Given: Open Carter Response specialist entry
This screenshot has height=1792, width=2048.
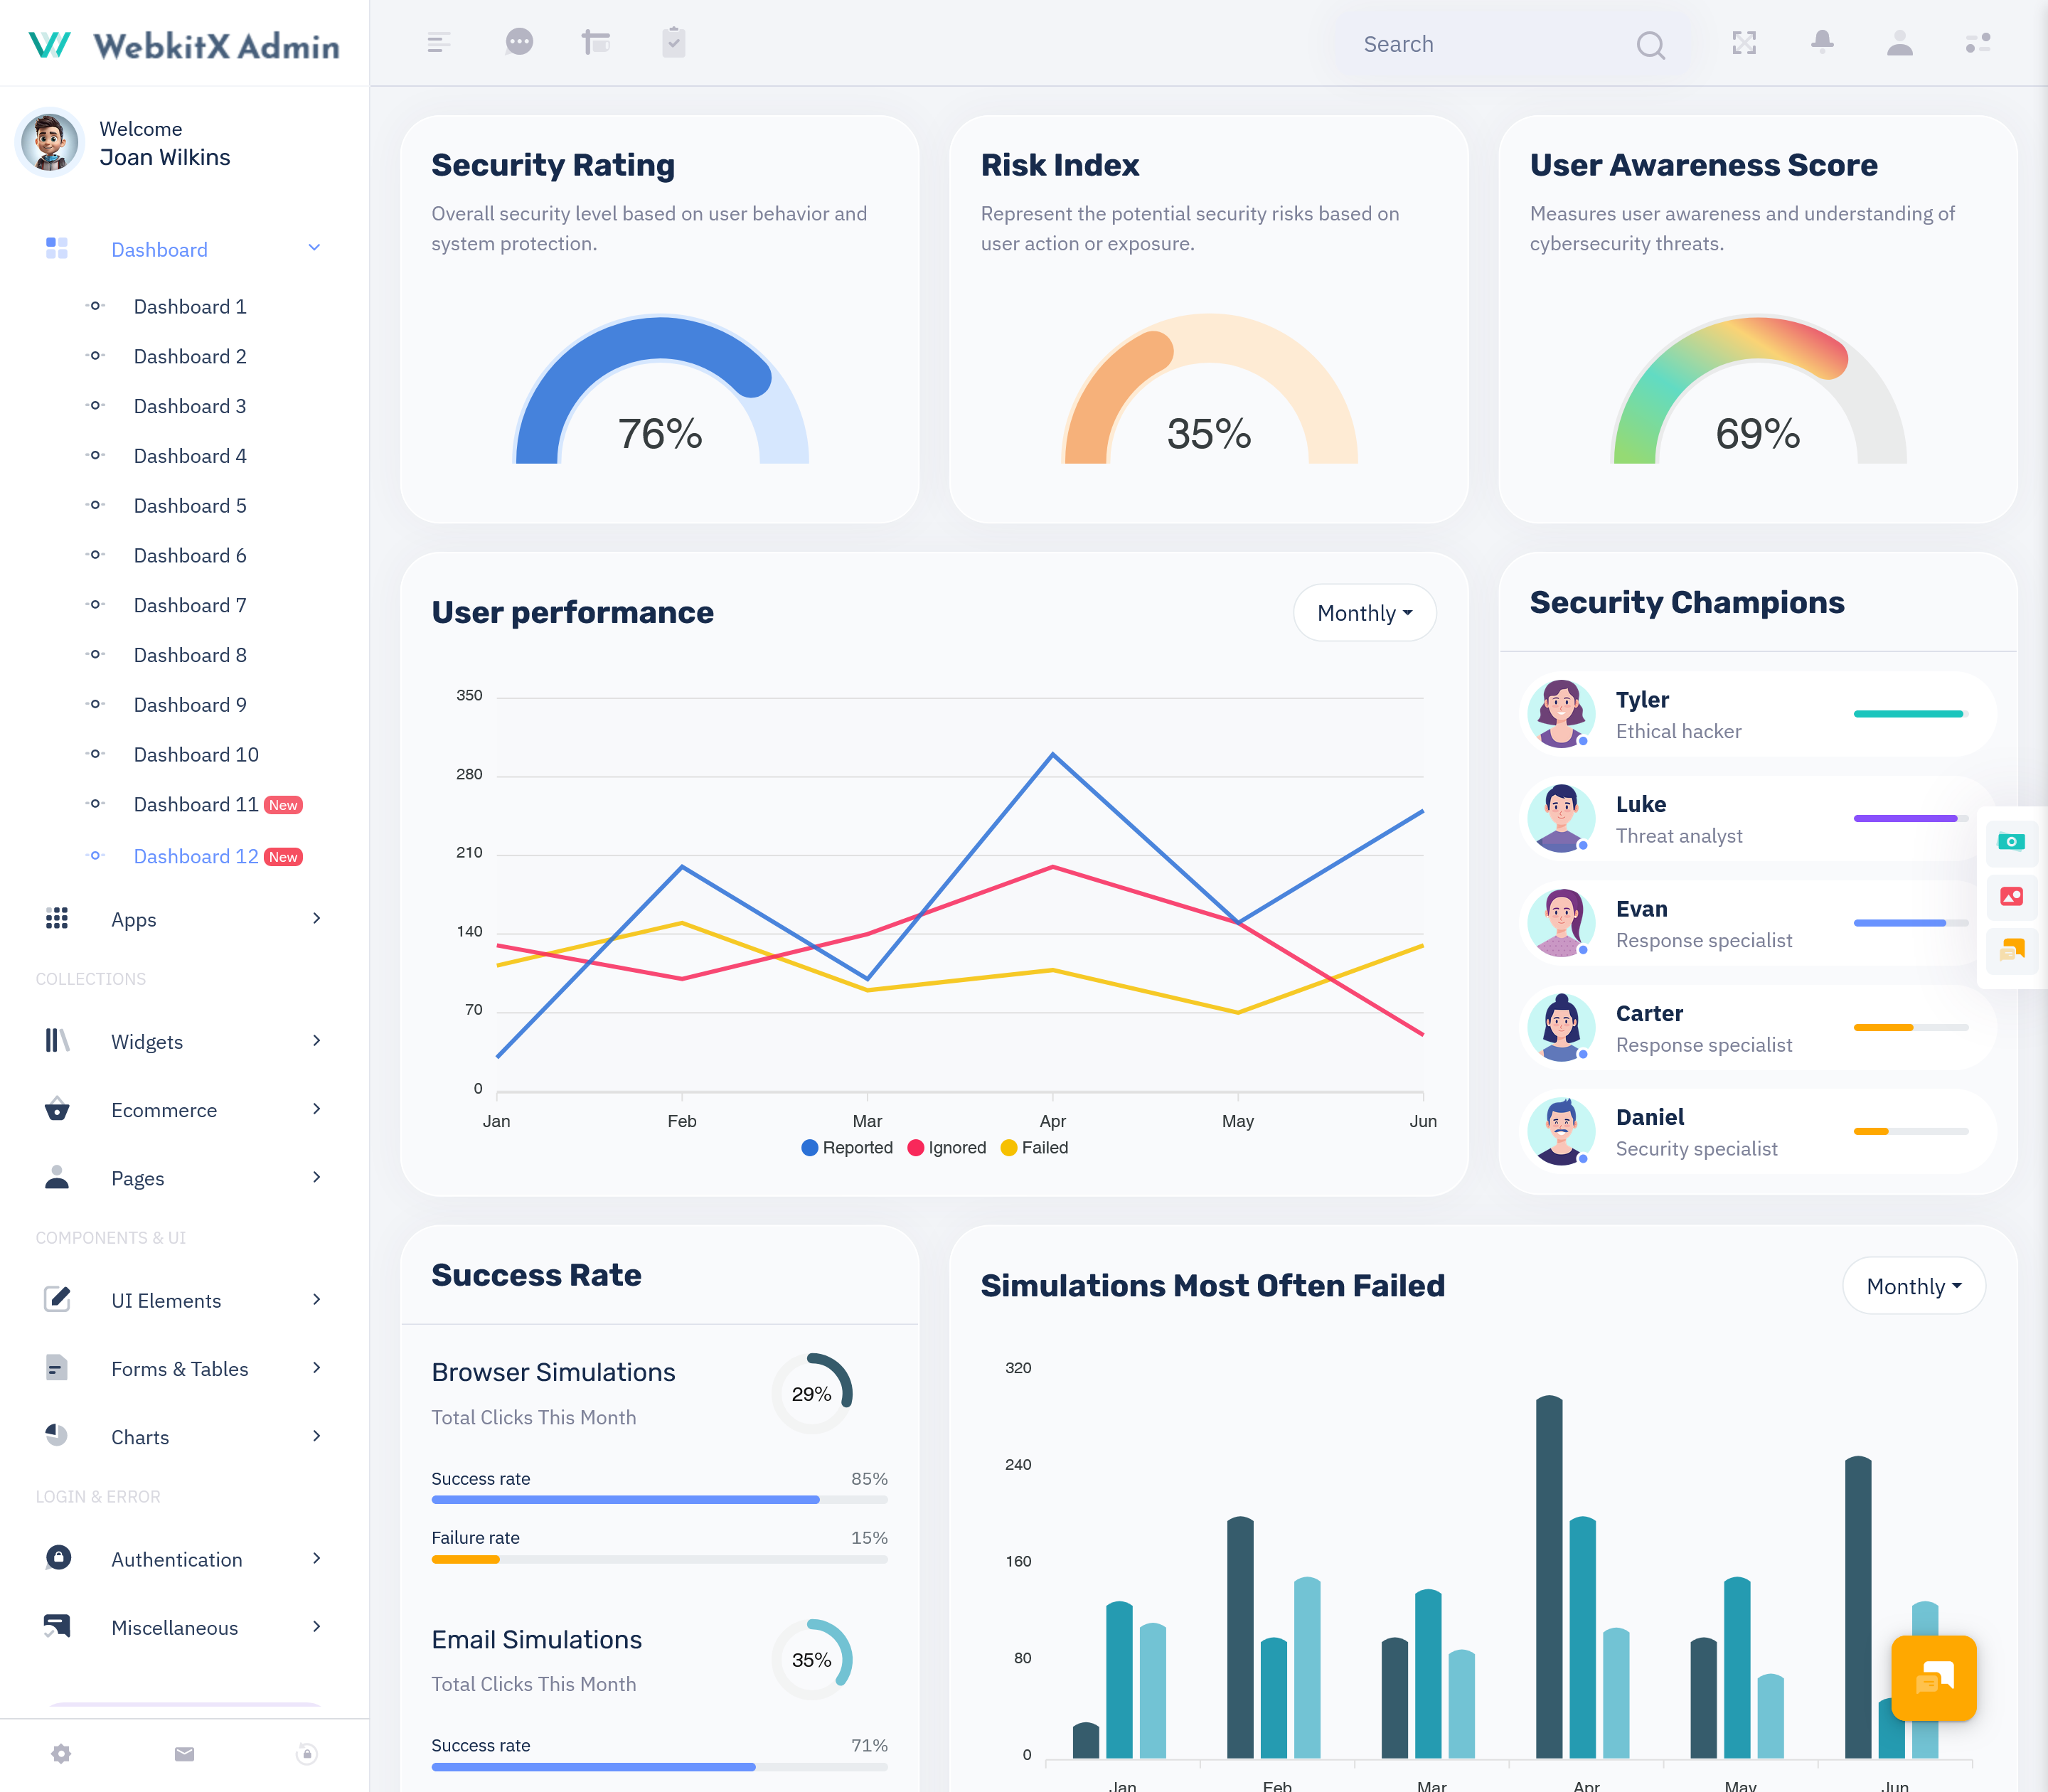Looking at the screenshot, I should (1757, 1028).
